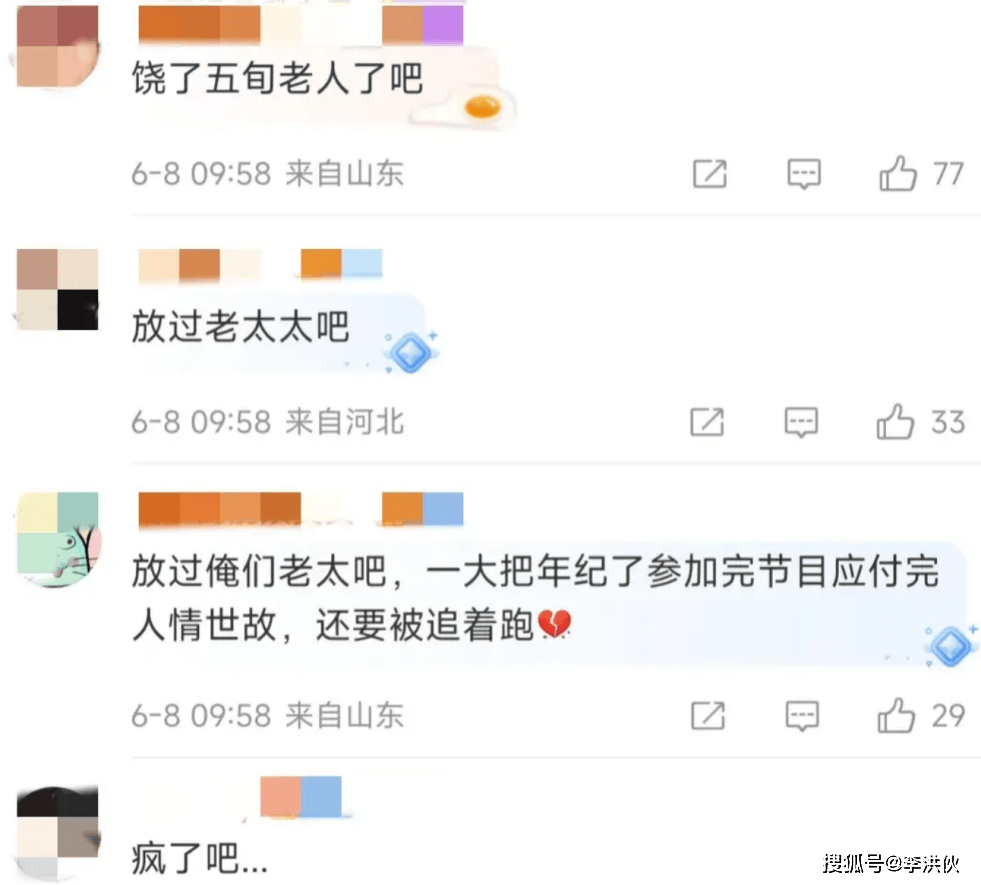The width and height of the screenshot is (981, 885).
Task: Like the comment with 77 likes
Action: (x=897, y=173)
